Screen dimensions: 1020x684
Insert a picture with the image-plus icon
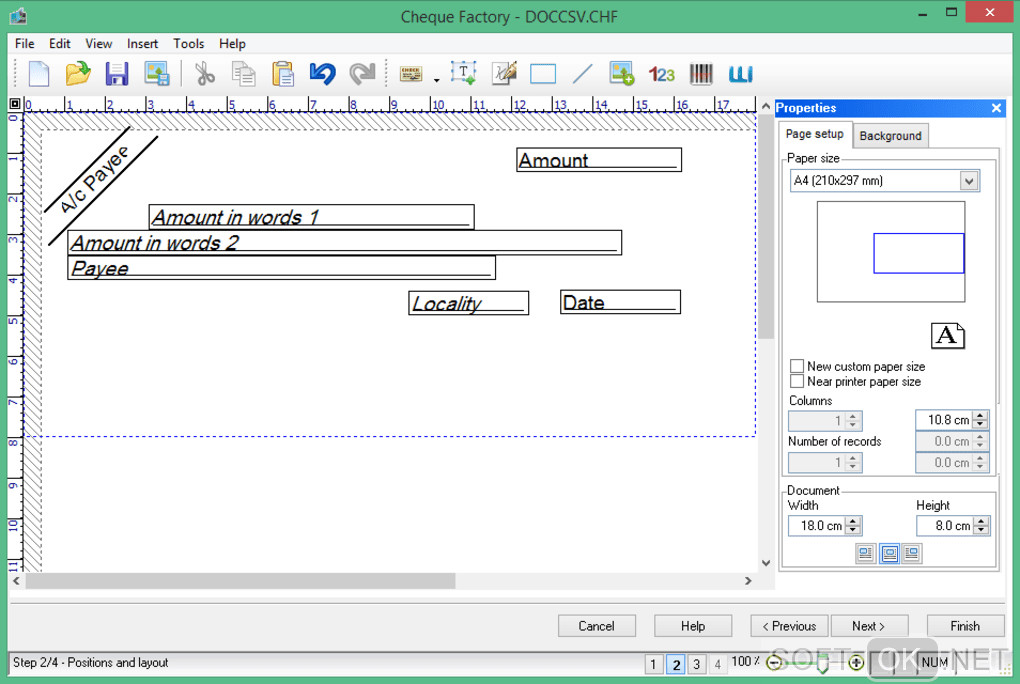pos(622,74)
